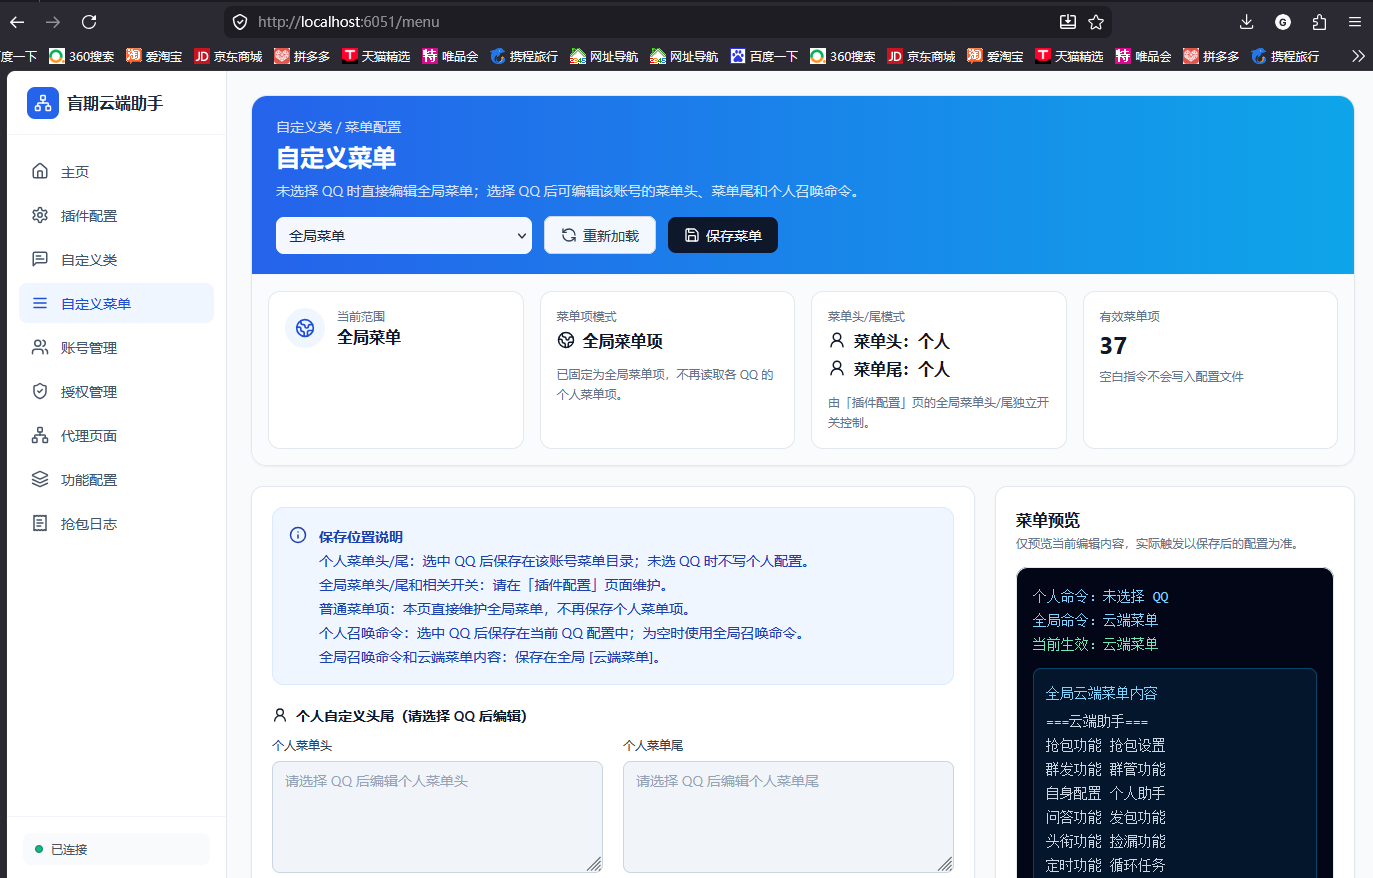Click the 个人菜单头 textarea resize handle
The width and height of the screenshot is (1373, 878).
[x=594, y=864]
